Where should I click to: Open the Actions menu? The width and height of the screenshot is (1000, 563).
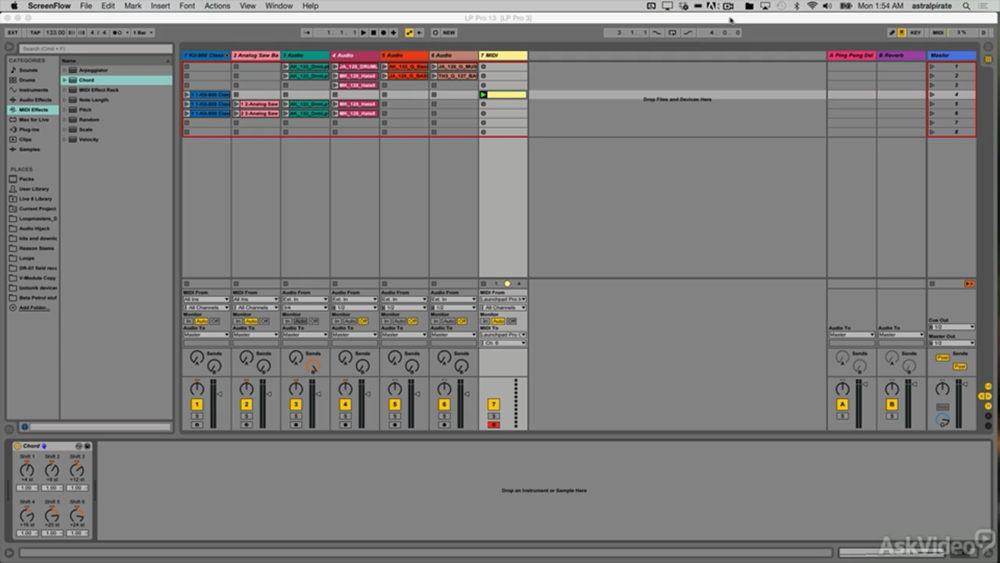coord(217,6)
